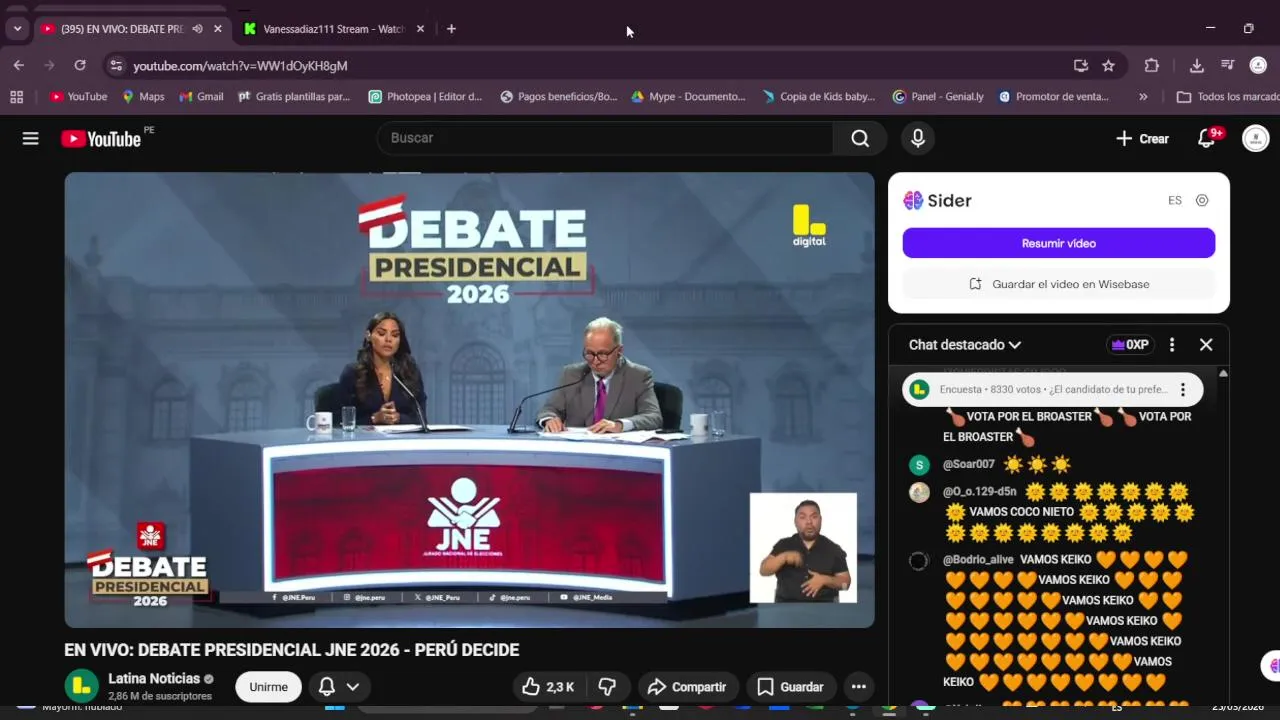This screenshot has height=720, width=1280.
Task: Open the Latina Noticias channel name link
Action: pos(154,678)
